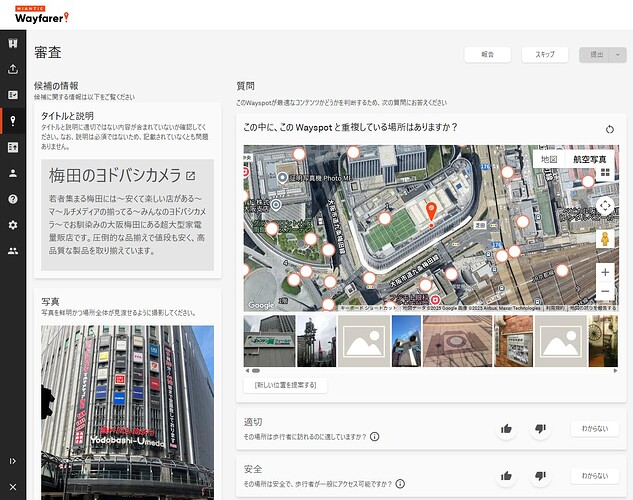This screenshot has height=500, width=633.
Task: Select second thumbnail with dark sculpture
Action: [316, 341]
